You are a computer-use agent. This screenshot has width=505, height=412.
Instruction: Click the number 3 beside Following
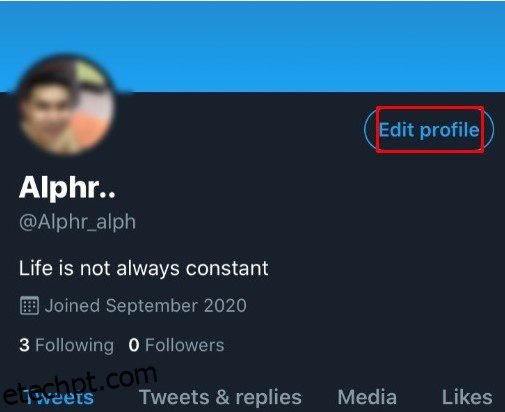[24, 345]
